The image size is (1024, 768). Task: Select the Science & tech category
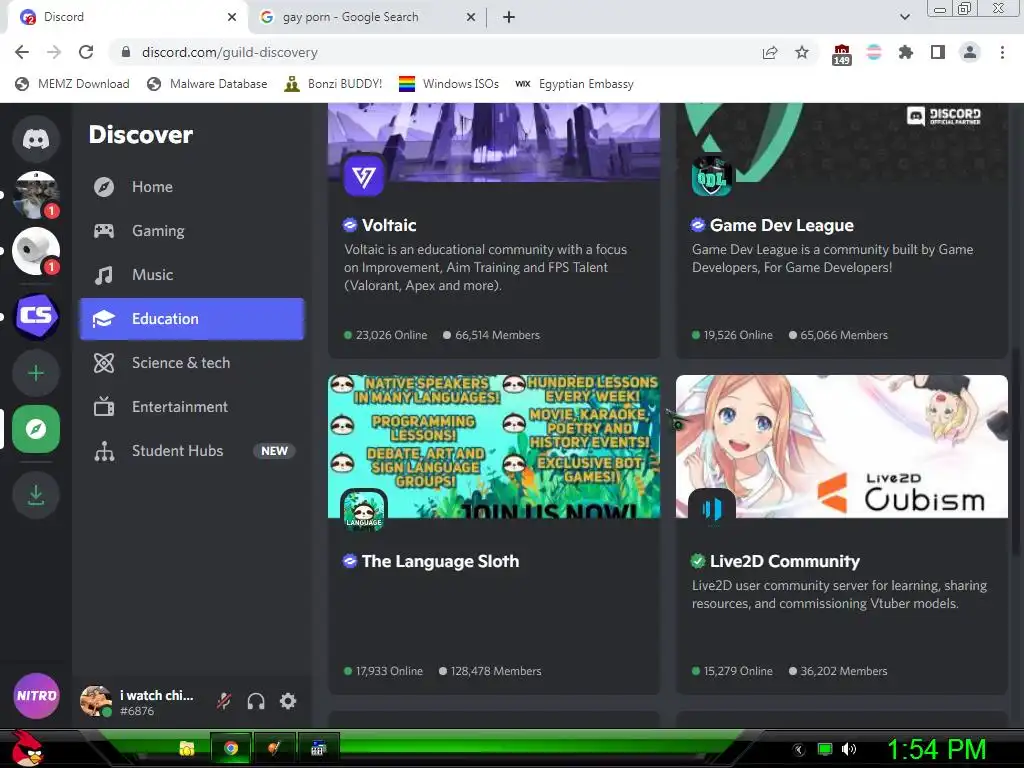coord(191,362)
